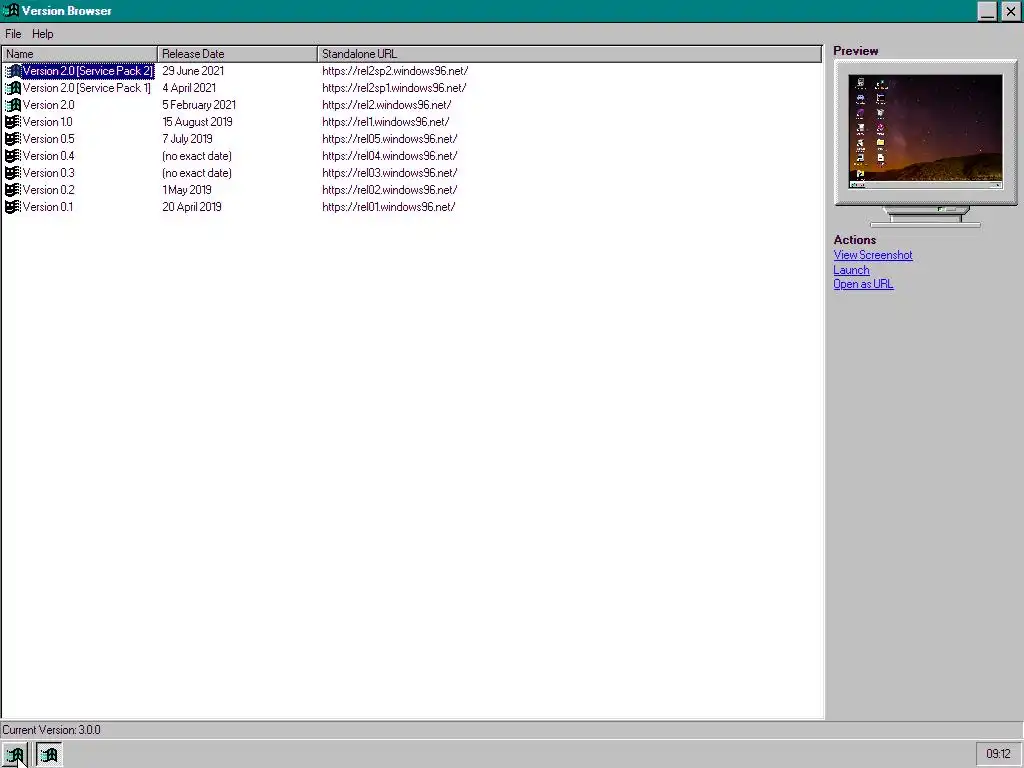Click the Version Browser taskbar button
This screenshot has height=768, width=1024.
pos(49,755)
